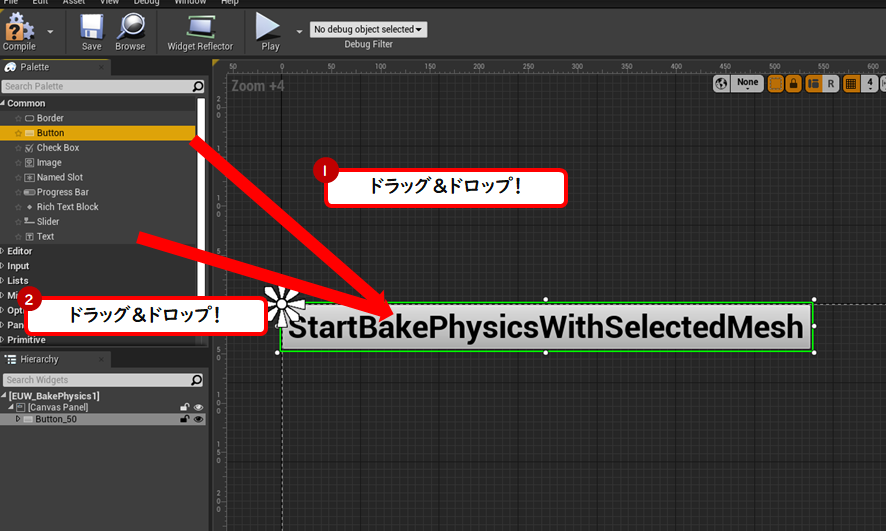The image size is (886, 531).
Task: Select Button_50 in the hierarchy
Action: [x=56, y=419]
